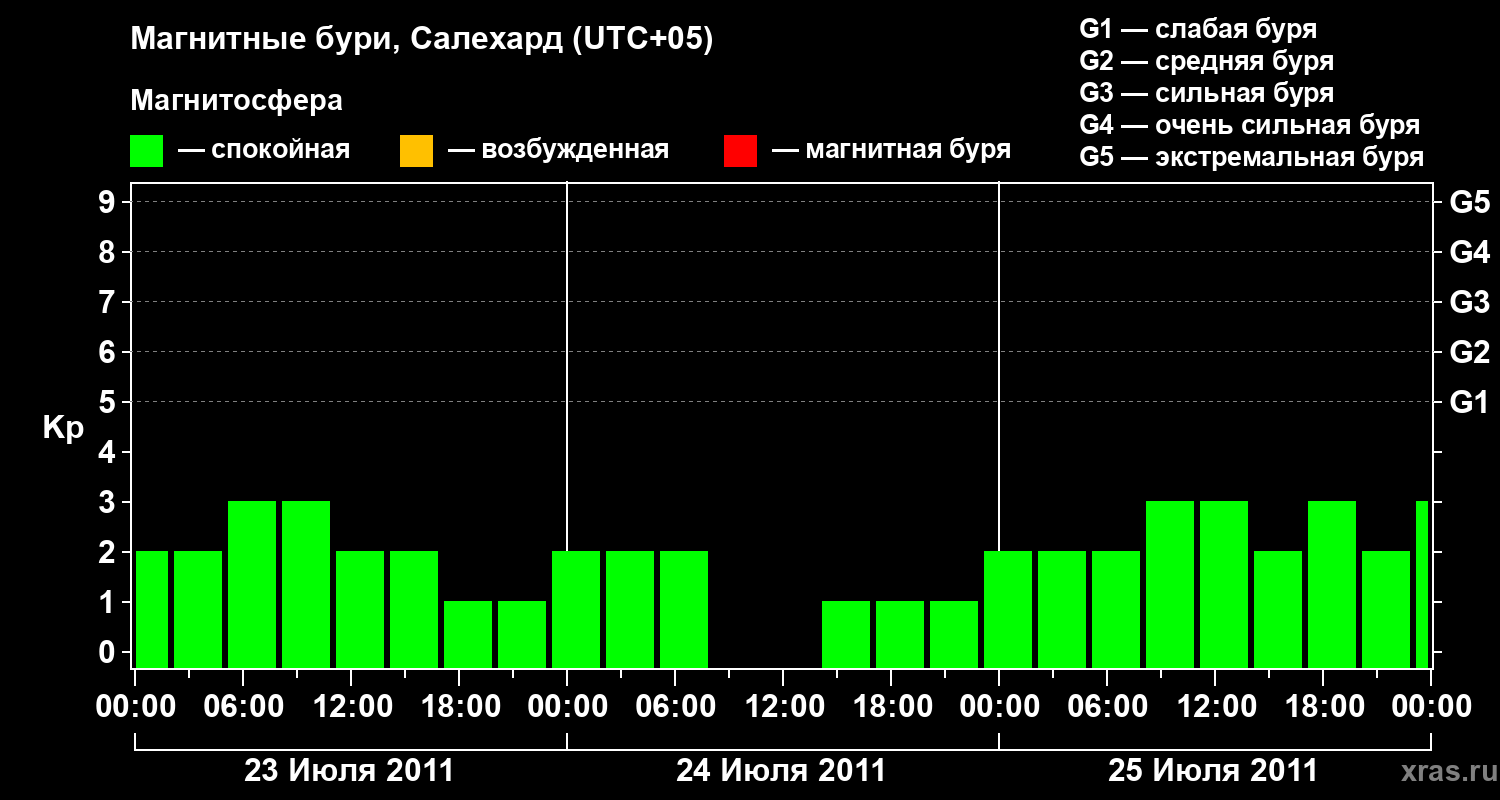The image size is (1500, 800).
Task: Click the 'Магнитосфера' heading
Action: coord(236,101)
